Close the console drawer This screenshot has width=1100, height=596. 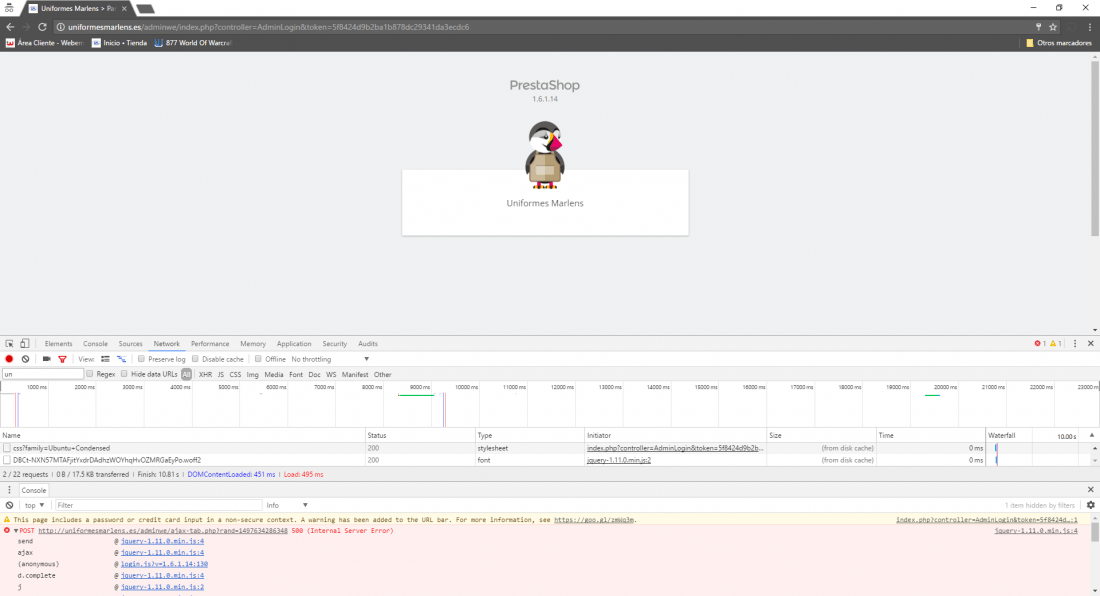click(x=1091, y=489)
